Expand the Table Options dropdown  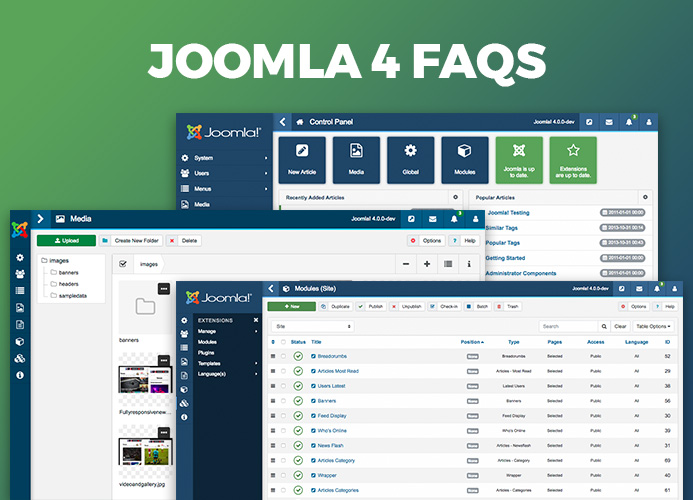pos(653,326)
